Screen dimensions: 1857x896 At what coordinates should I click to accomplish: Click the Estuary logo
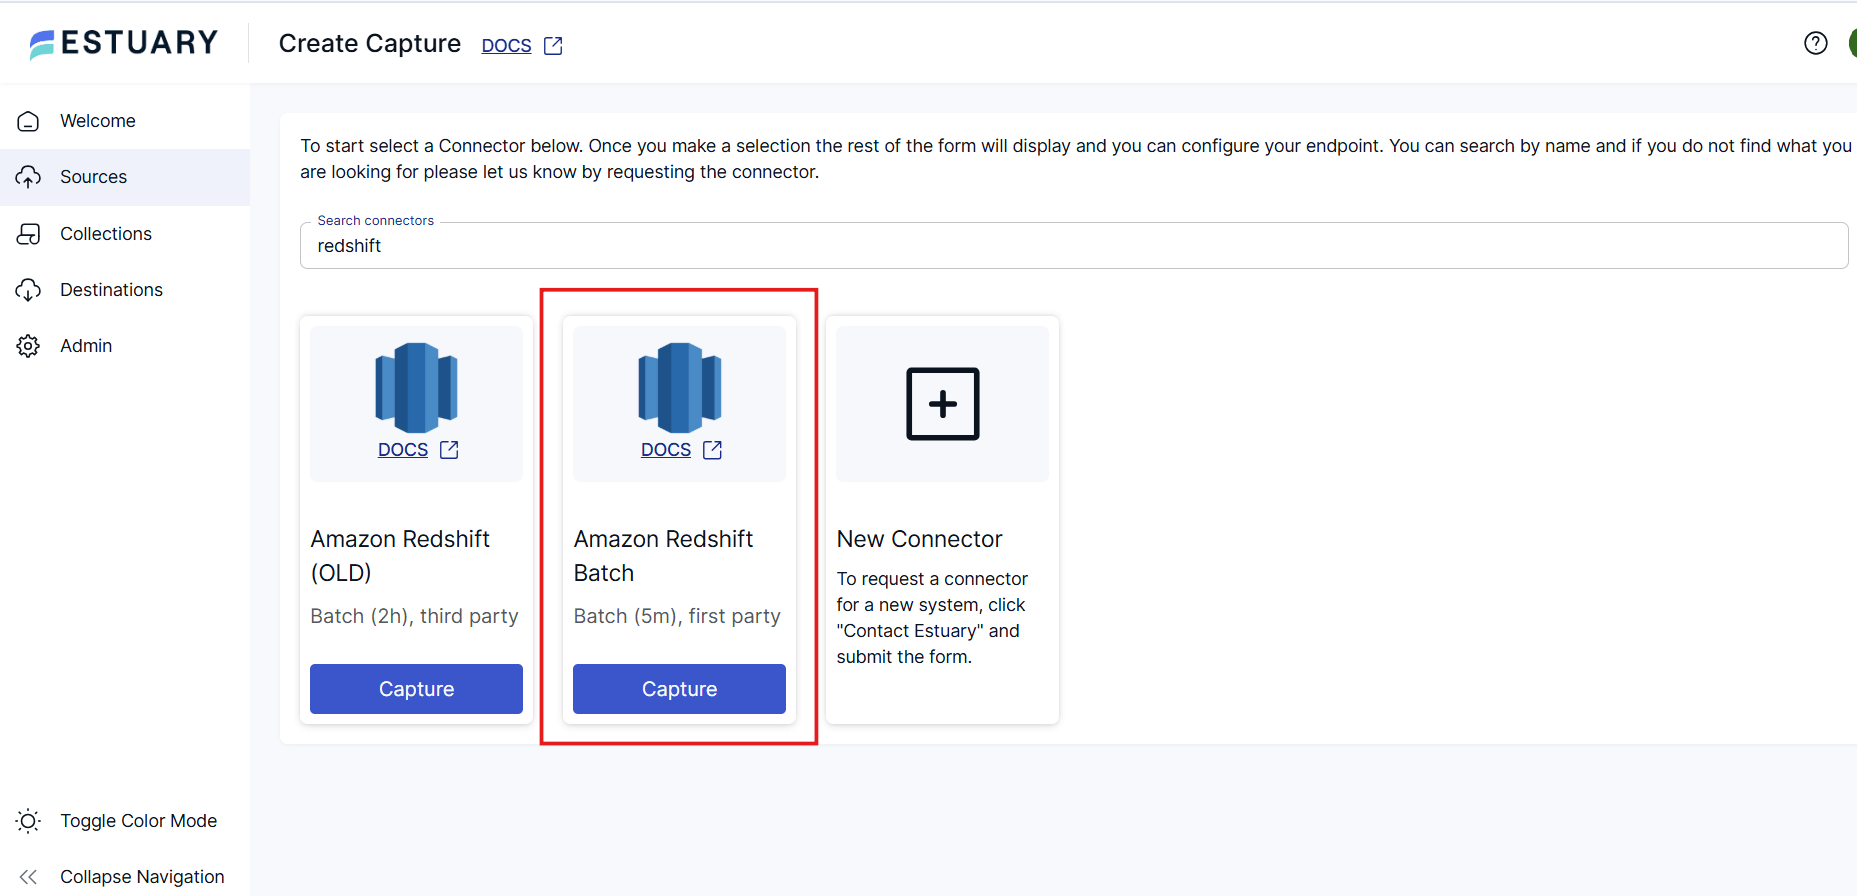123,43
